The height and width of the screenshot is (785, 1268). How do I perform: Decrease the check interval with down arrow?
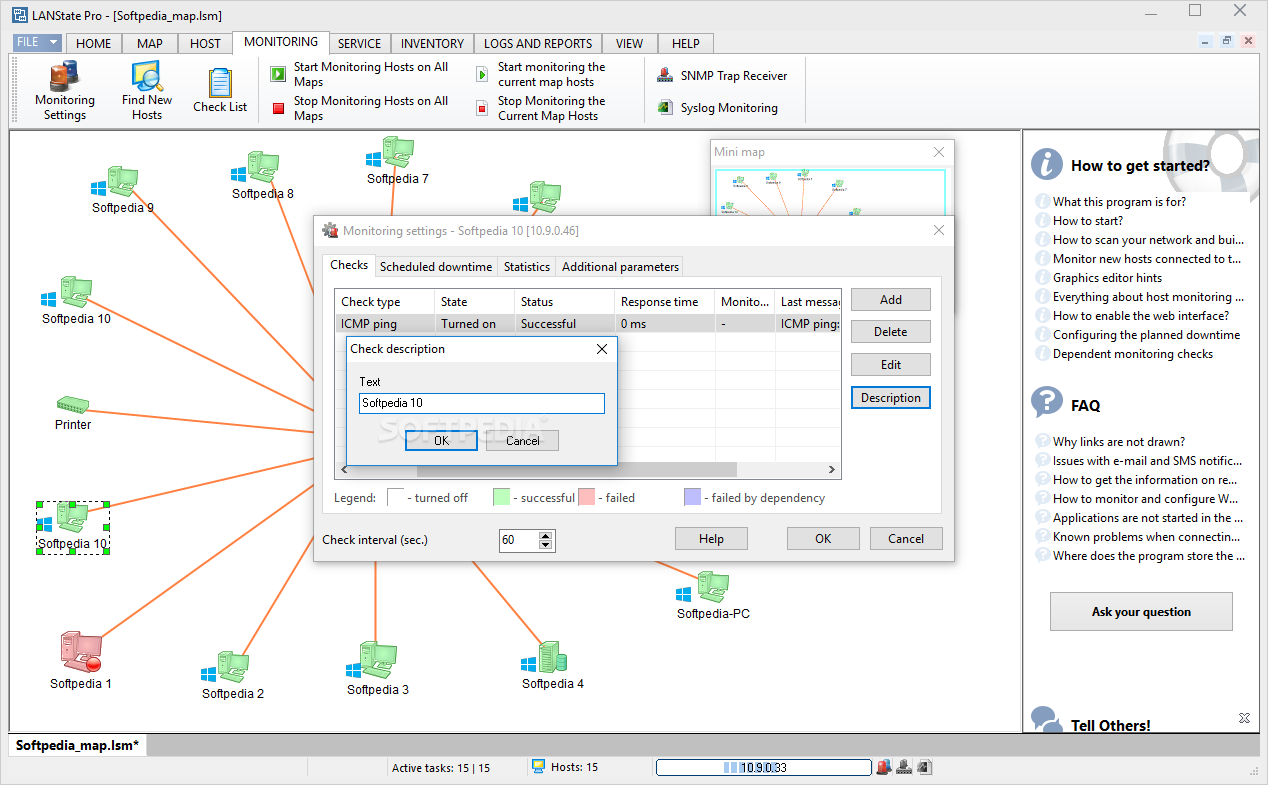tap(545, 545)
